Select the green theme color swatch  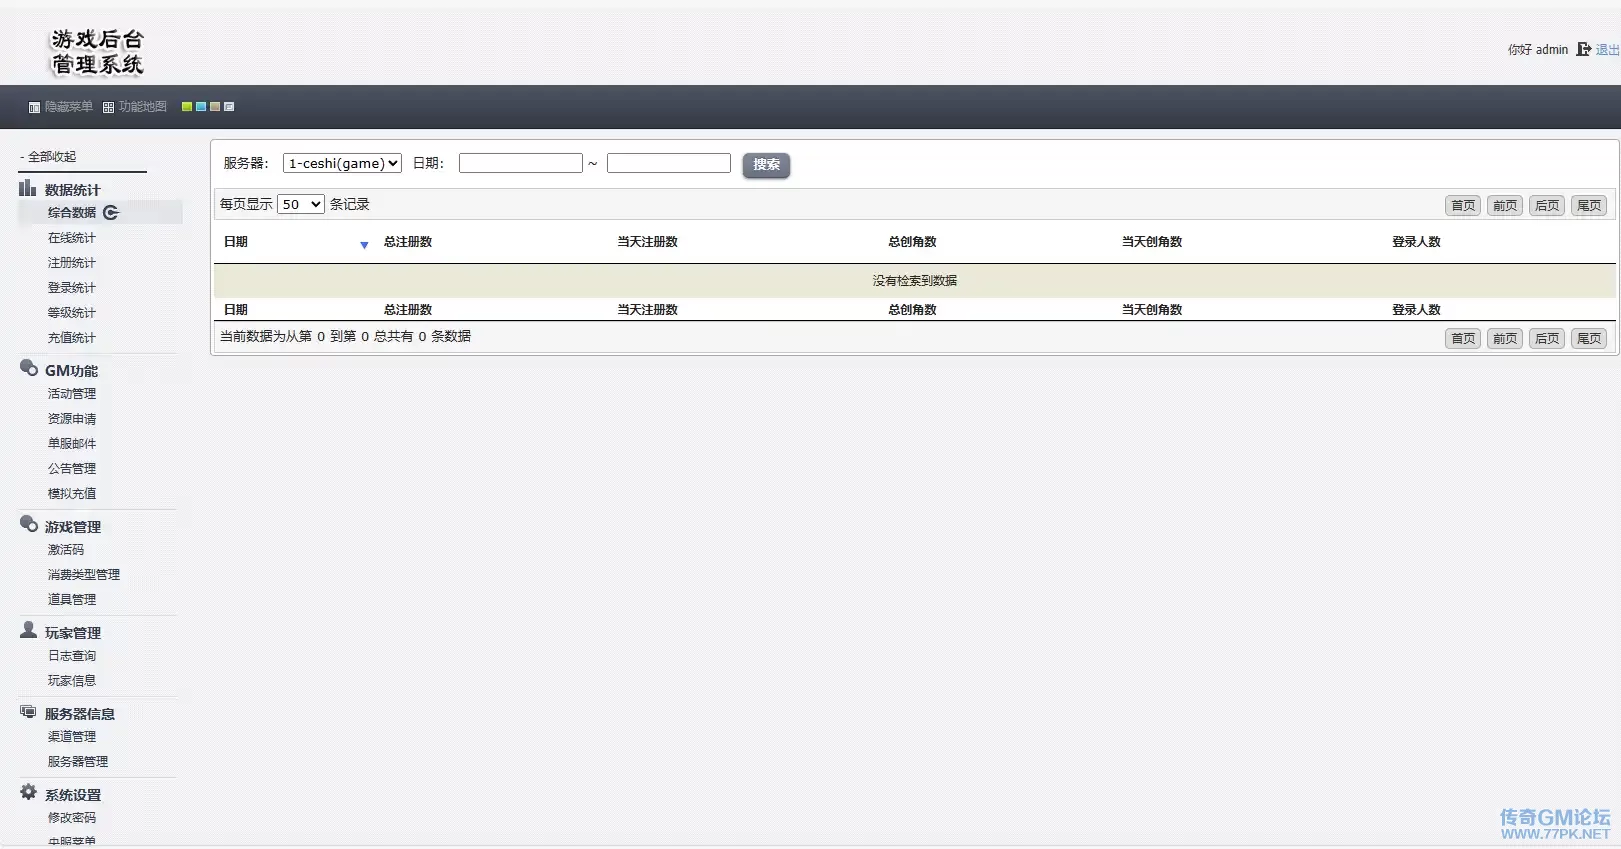tap(187, 107)
